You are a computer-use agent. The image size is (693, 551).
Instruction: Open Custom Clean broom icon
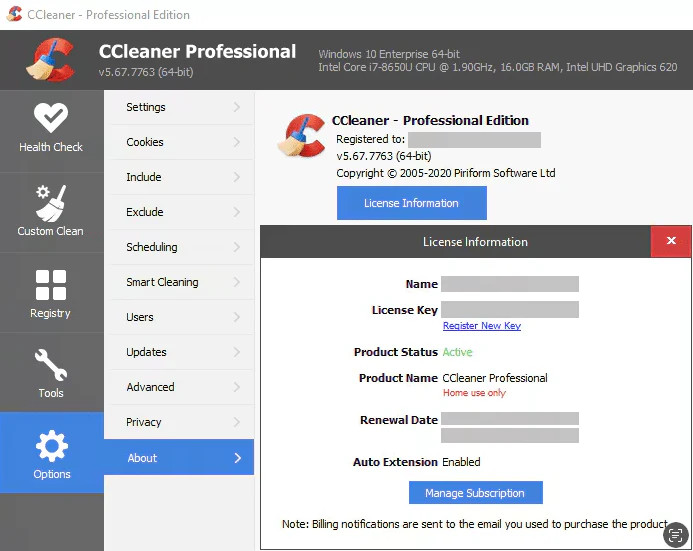[x=51, y=203]
